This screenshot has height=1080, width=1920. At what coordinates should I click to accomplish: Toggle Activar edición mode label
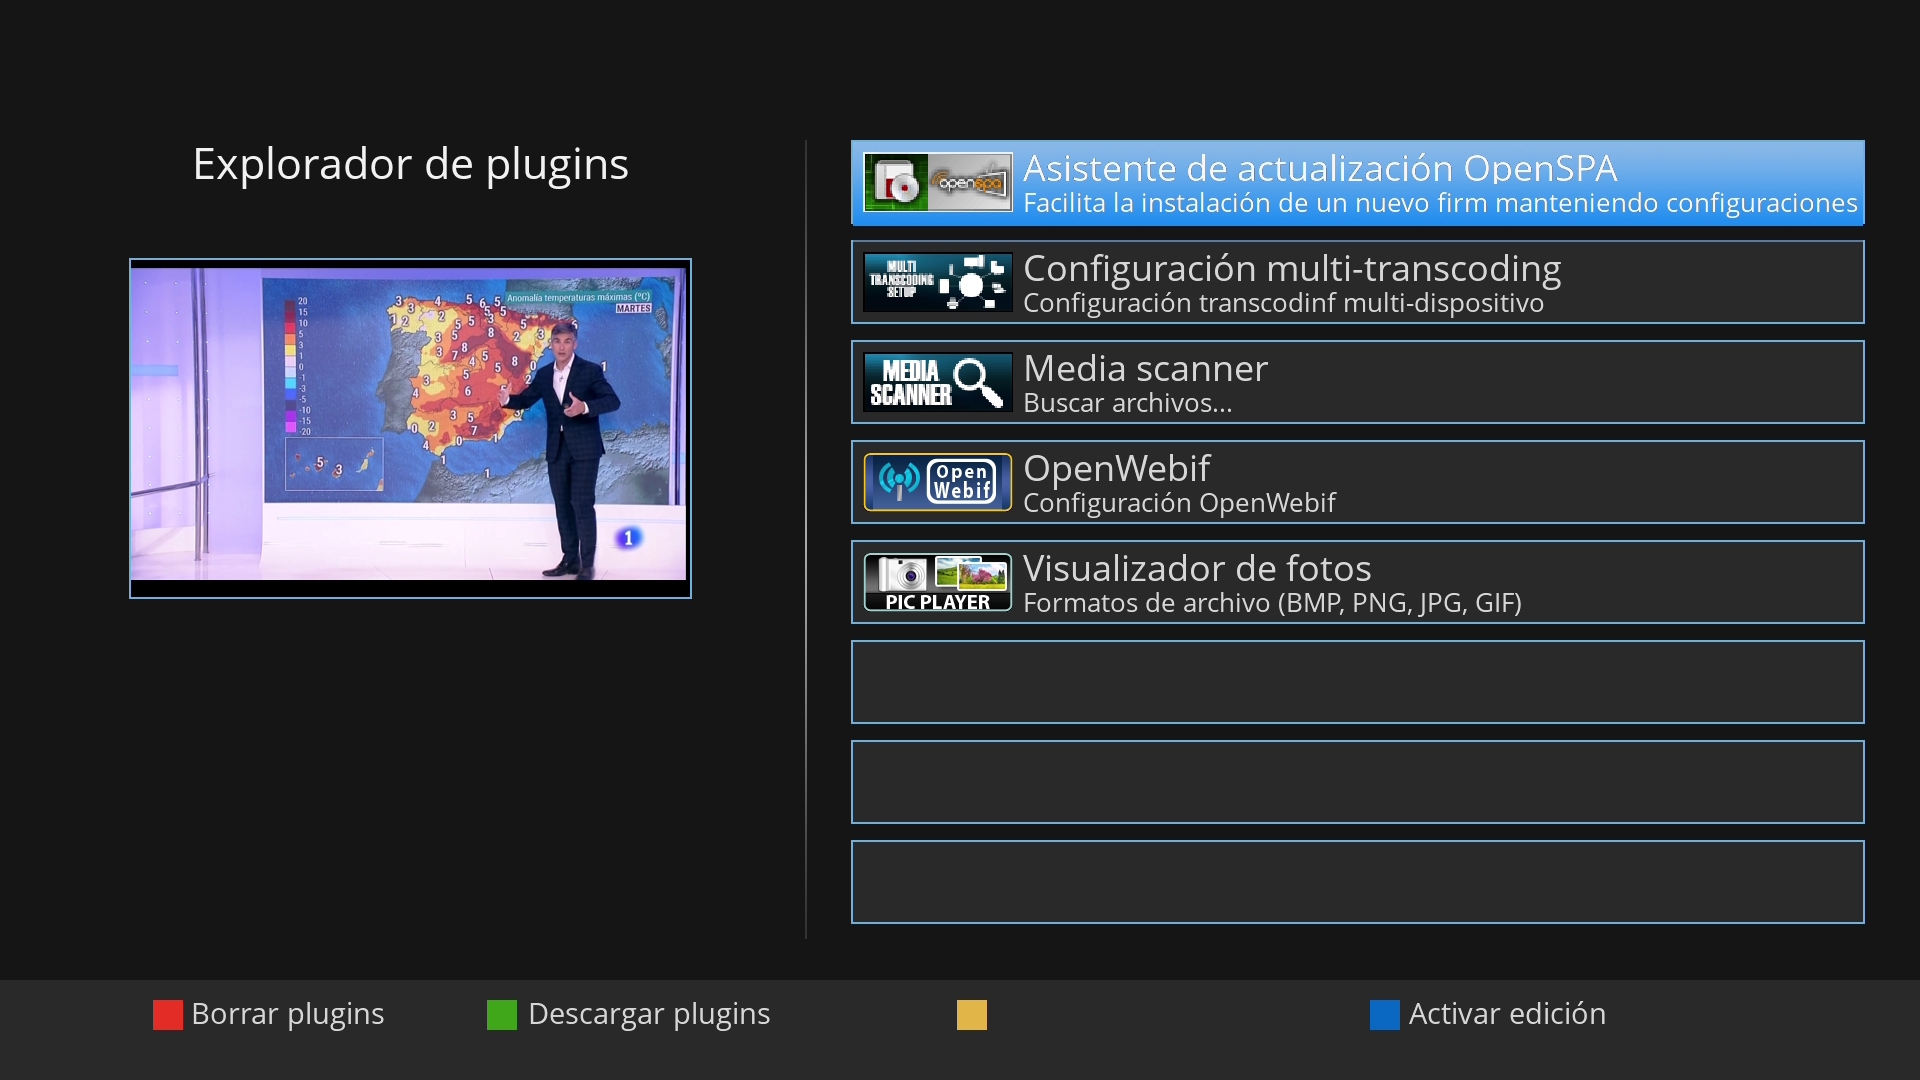pos(1506,1014)
